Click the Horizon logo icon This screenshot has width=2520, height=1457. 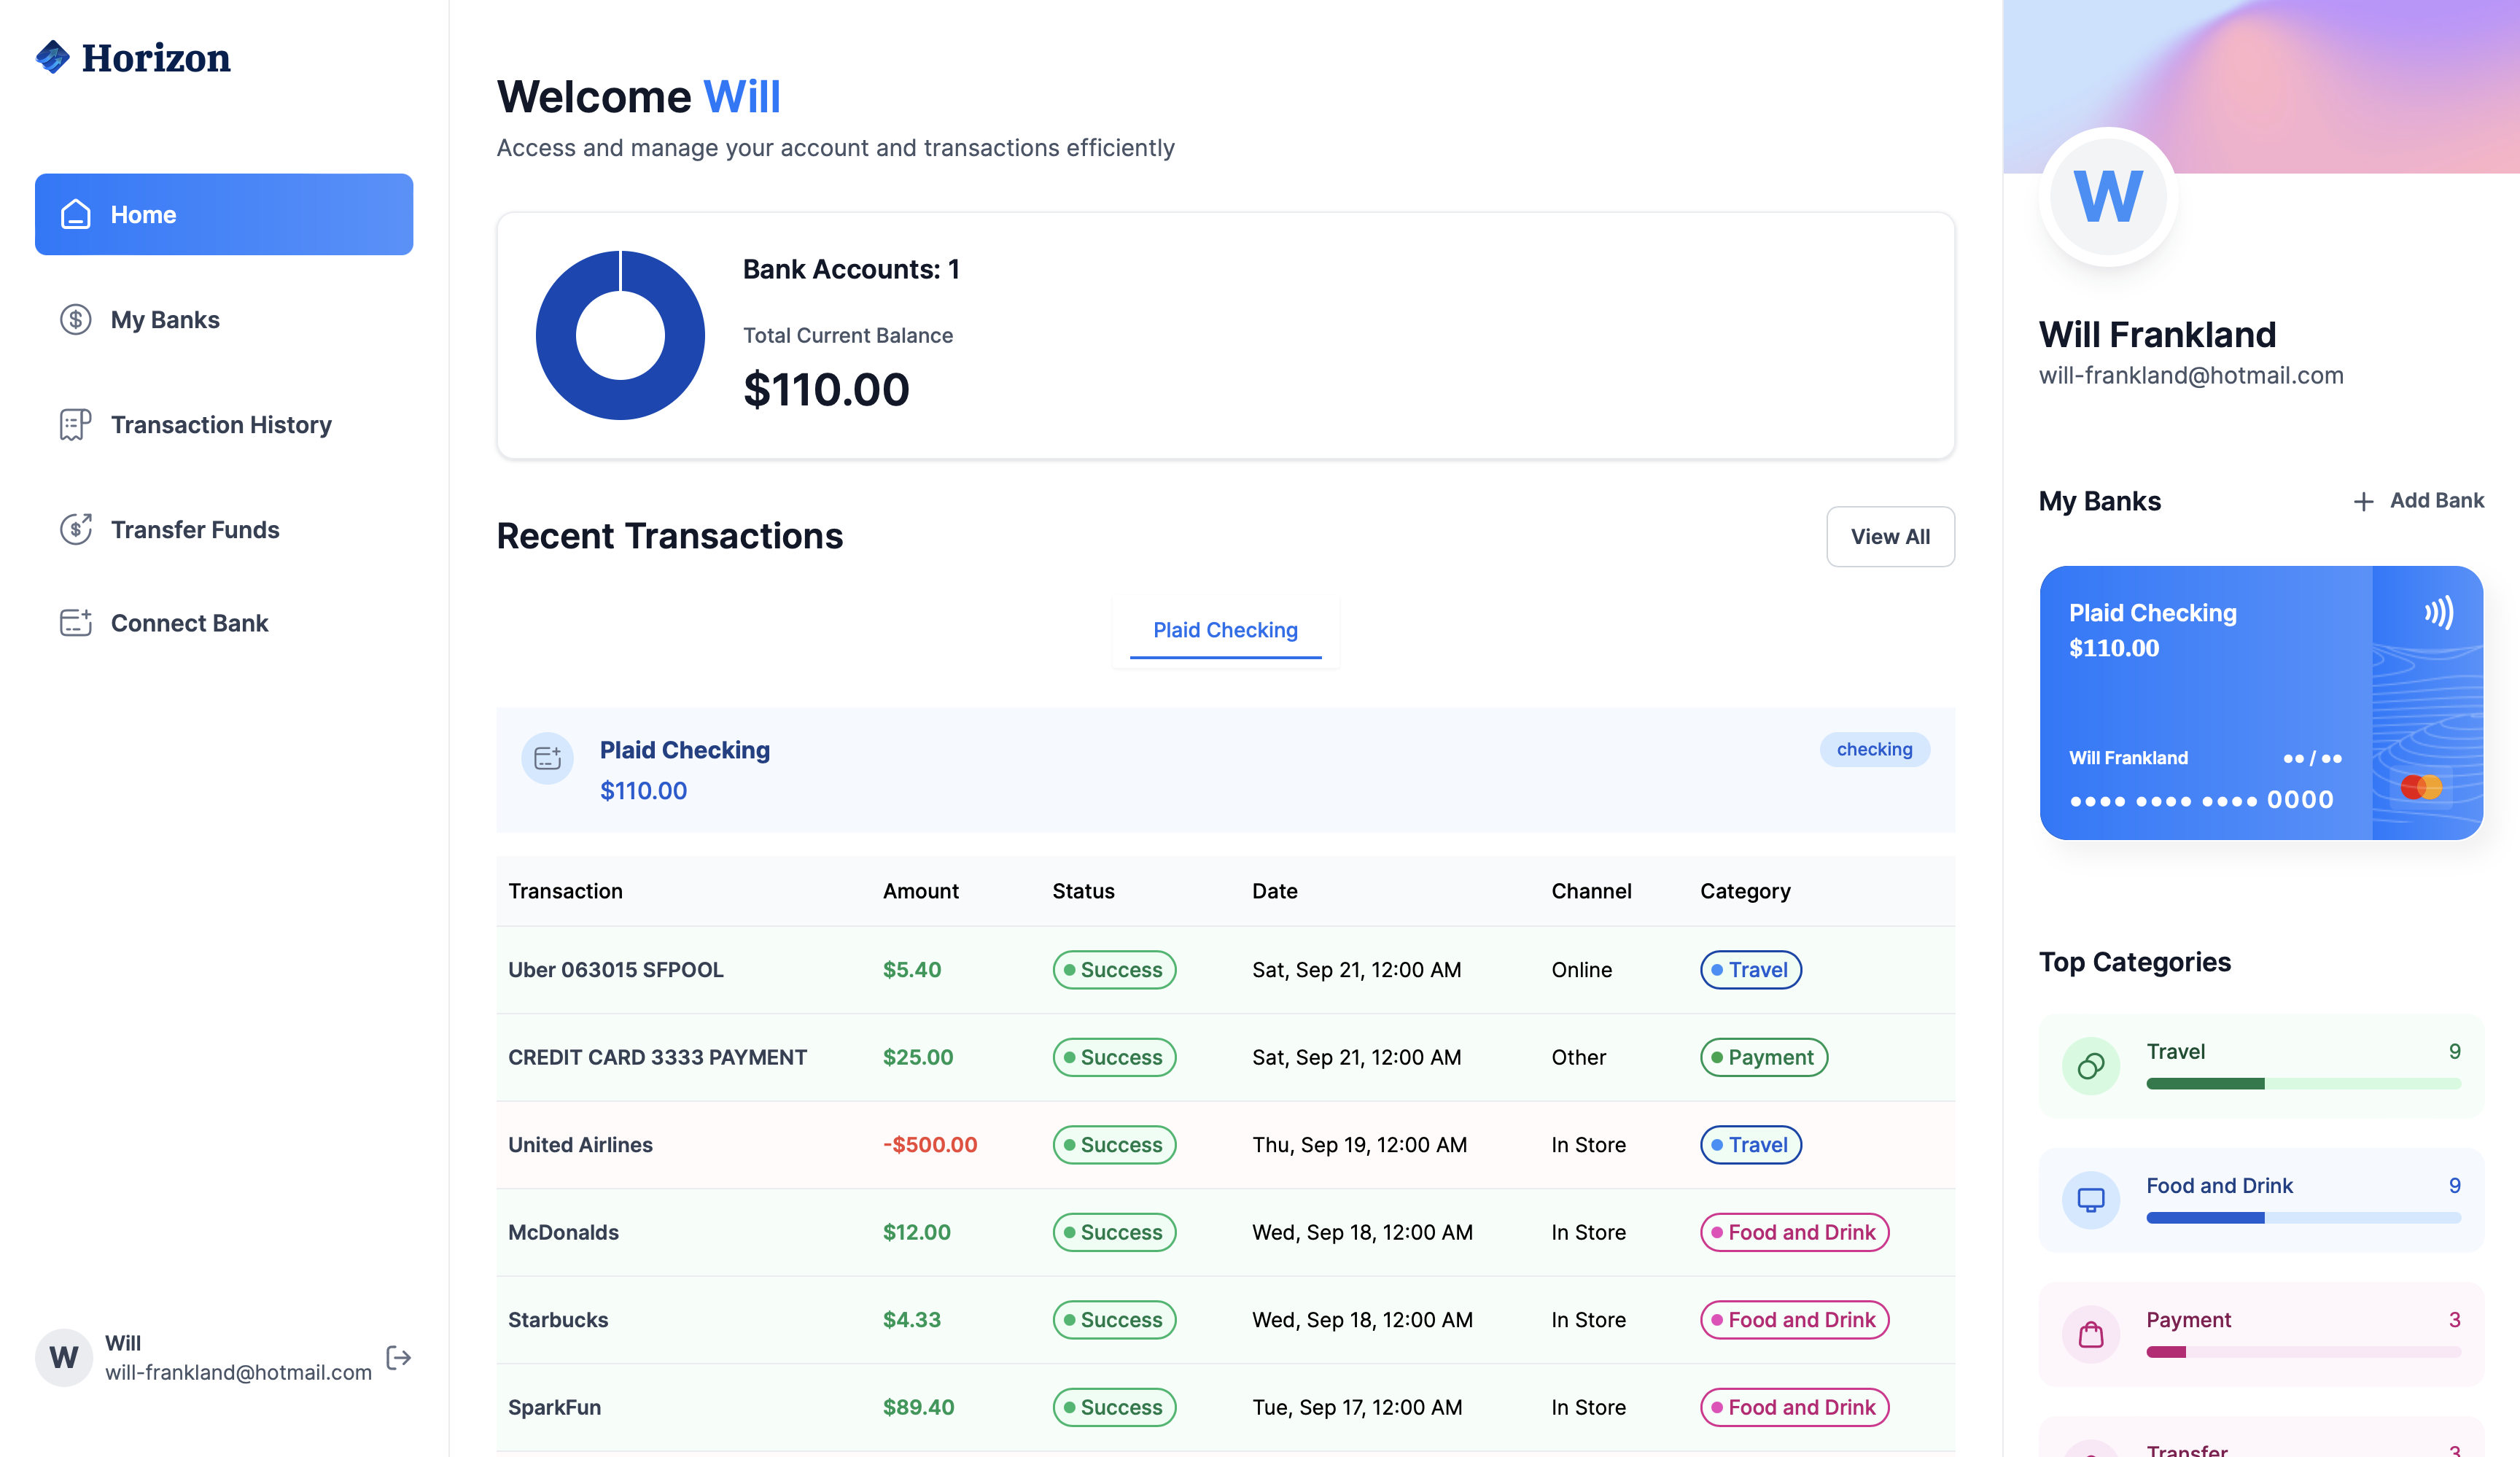coord(53,57)
